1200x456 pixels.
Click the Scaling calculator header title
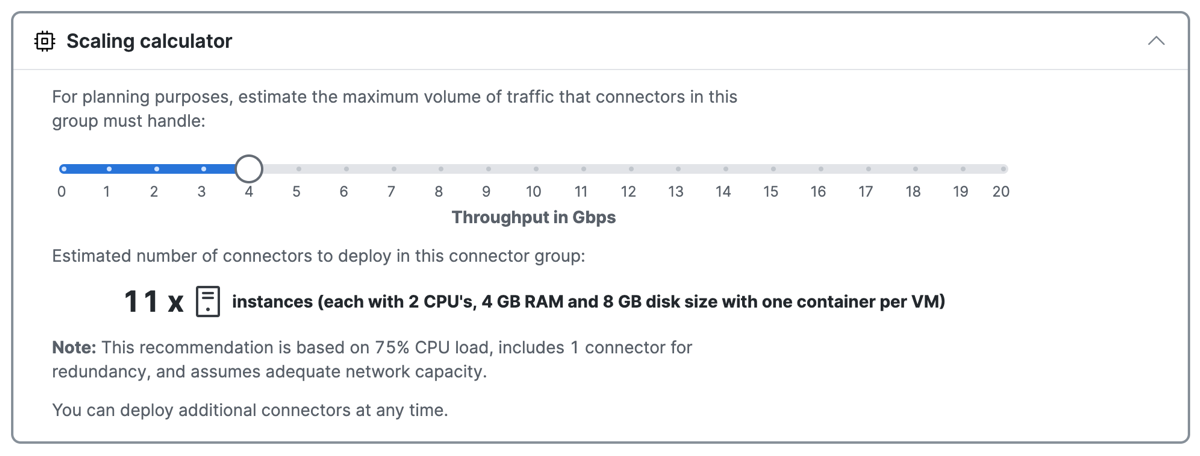click(149, 41)
